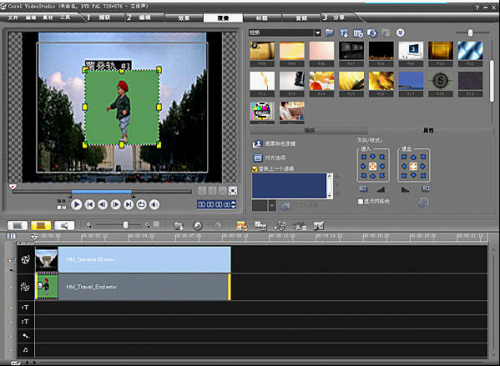Click the undo arrow in timeline toolbar
The image size is (500, 366).
point(197,226)
